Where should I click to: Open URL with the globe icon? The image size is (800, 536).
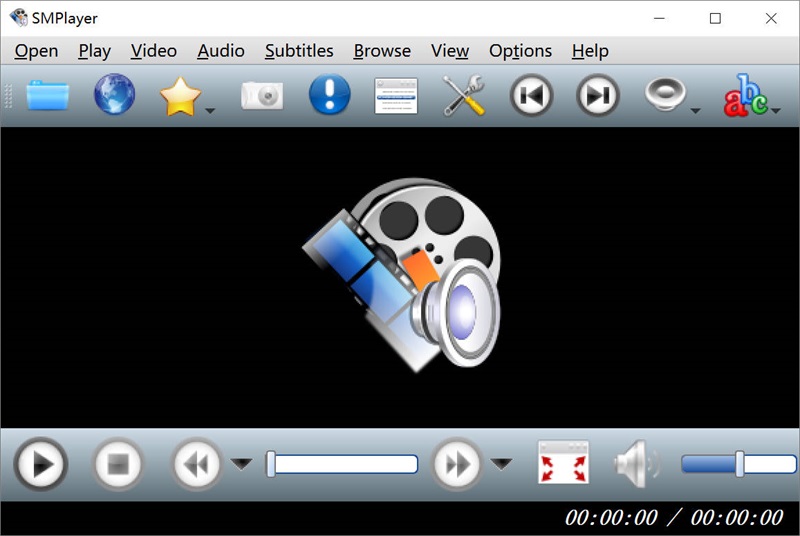click(114, 96)
